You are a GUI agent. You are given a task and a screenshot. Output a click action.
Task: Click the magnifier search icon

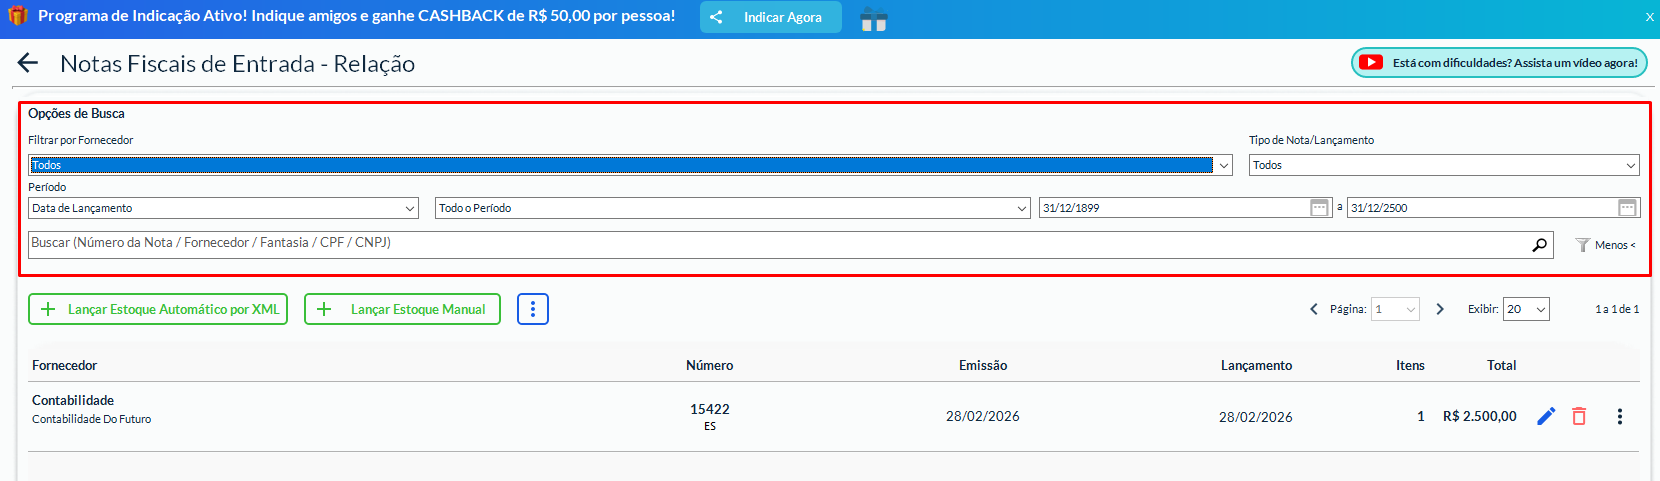click(x=1539, y=245)
